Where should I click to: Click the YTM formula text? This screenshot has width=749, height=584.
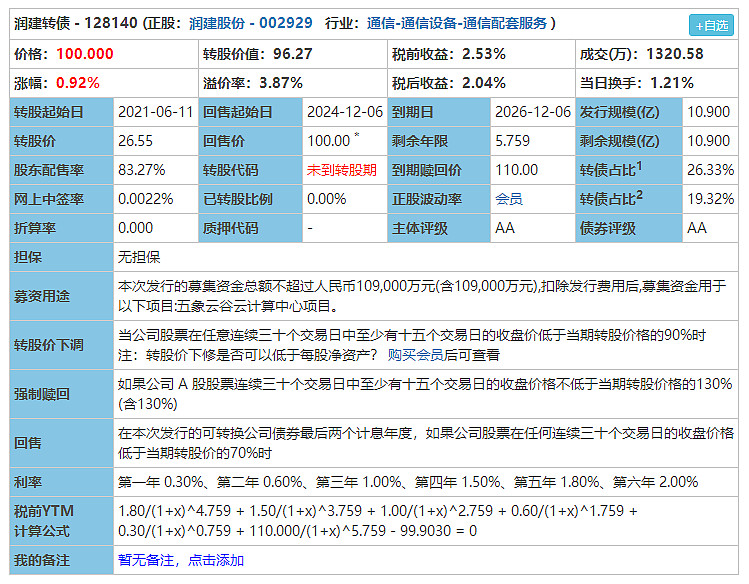pos(378,520)
